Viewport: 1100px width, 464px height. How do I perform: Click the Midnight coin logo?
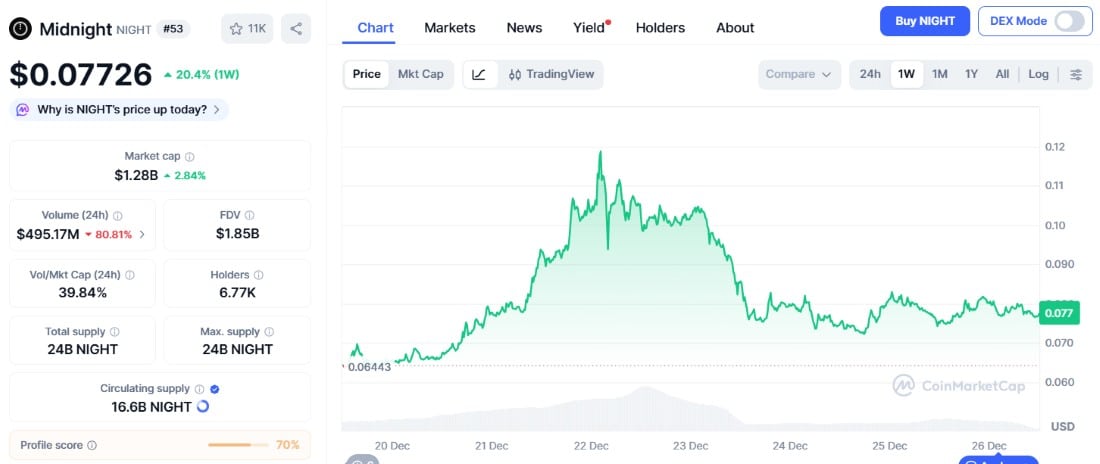20,29
